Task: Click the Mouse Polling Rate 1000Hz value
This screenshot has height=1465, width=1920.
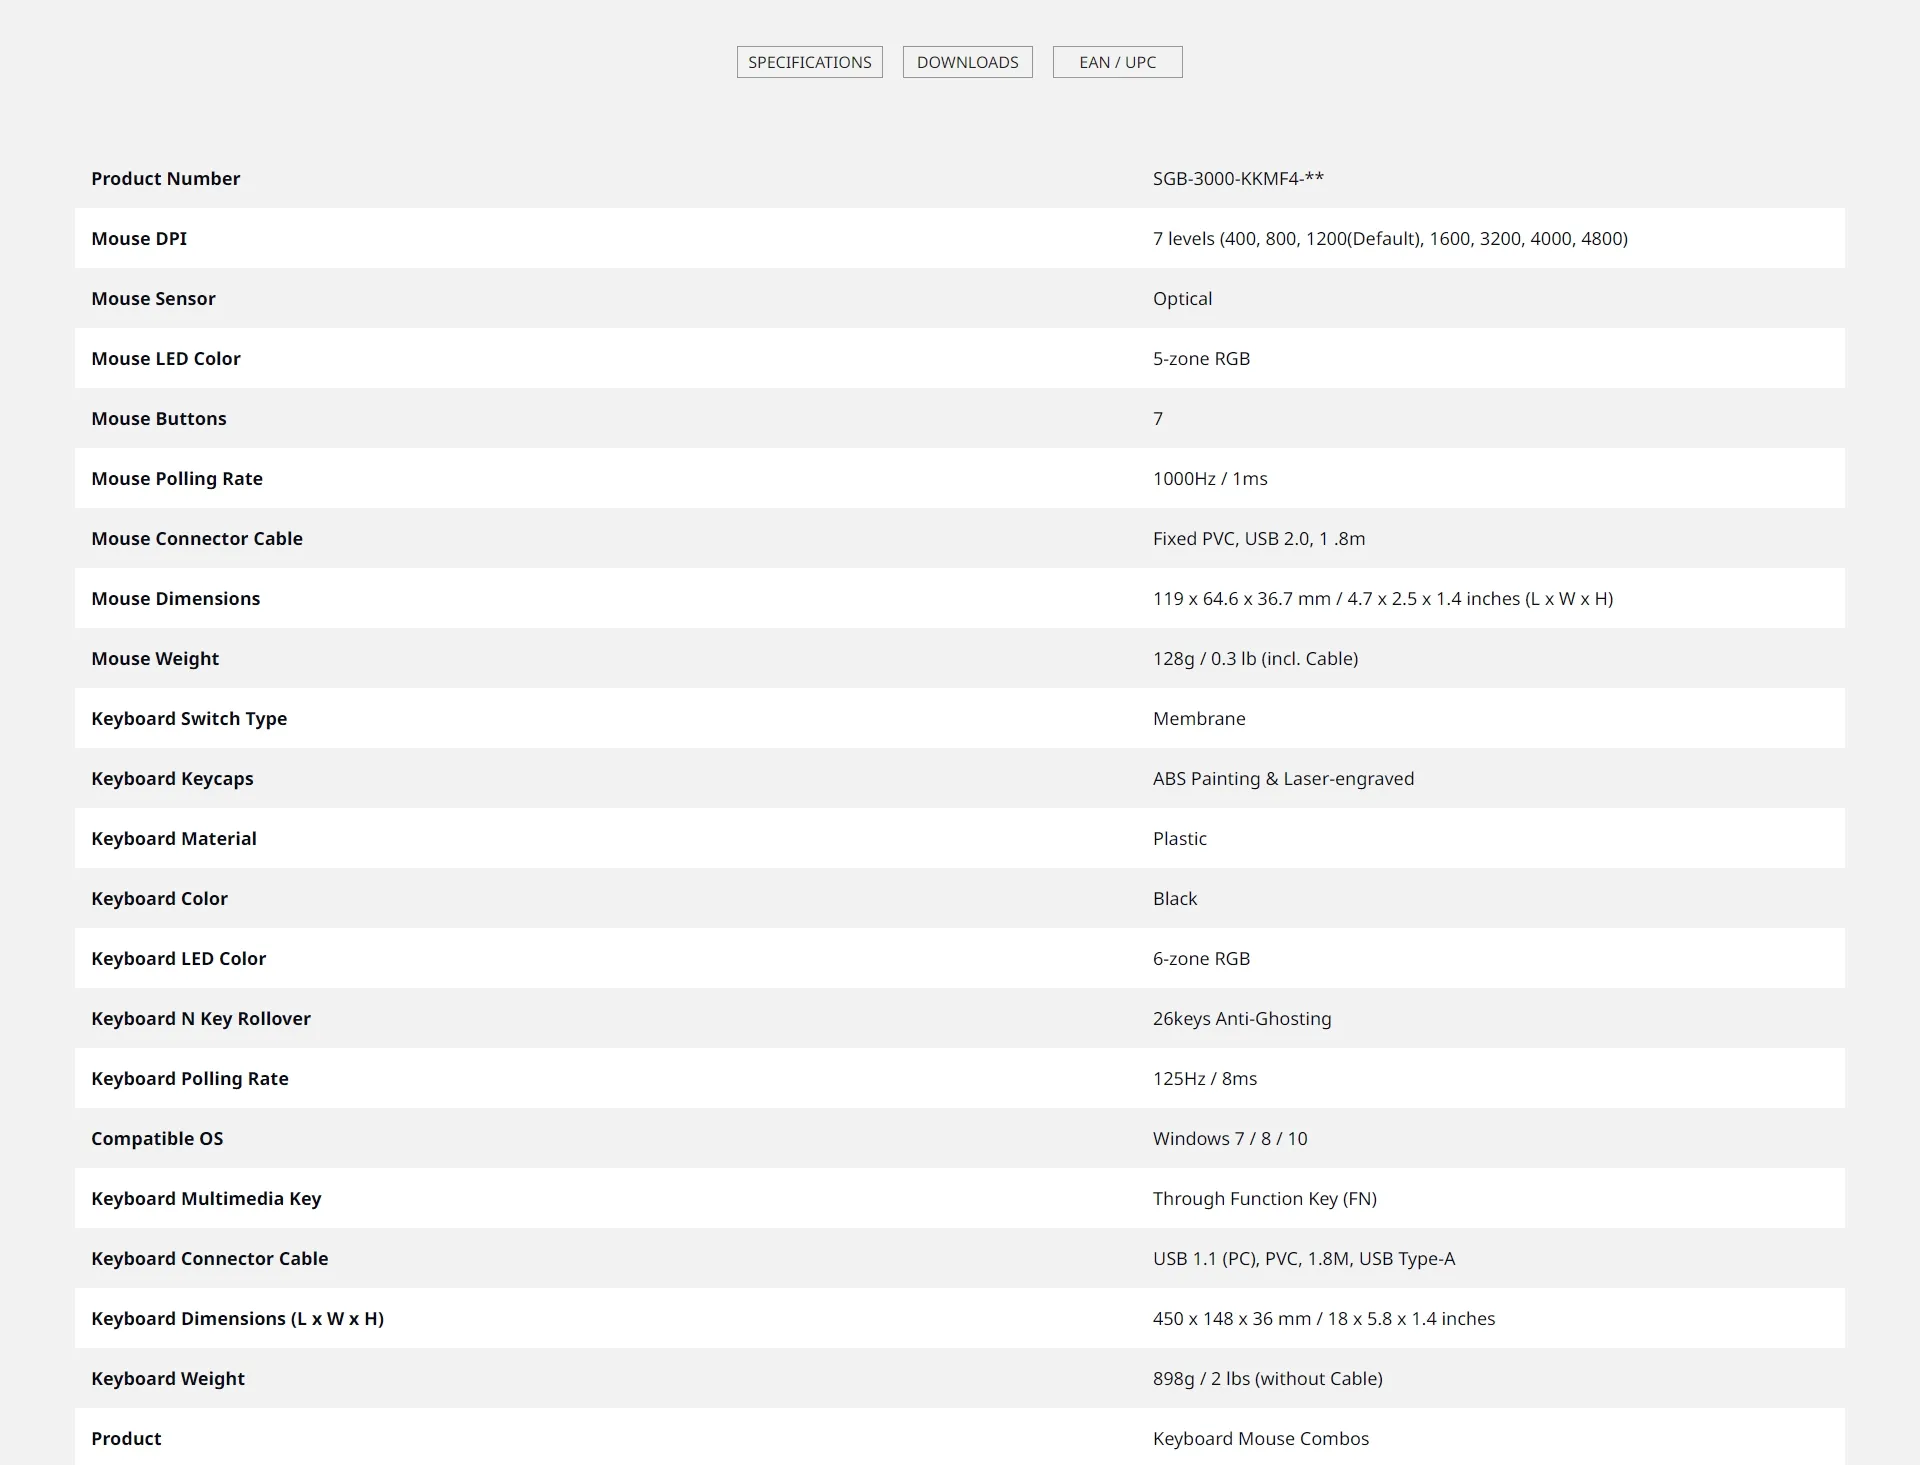Action: [x=1210, y=479]
